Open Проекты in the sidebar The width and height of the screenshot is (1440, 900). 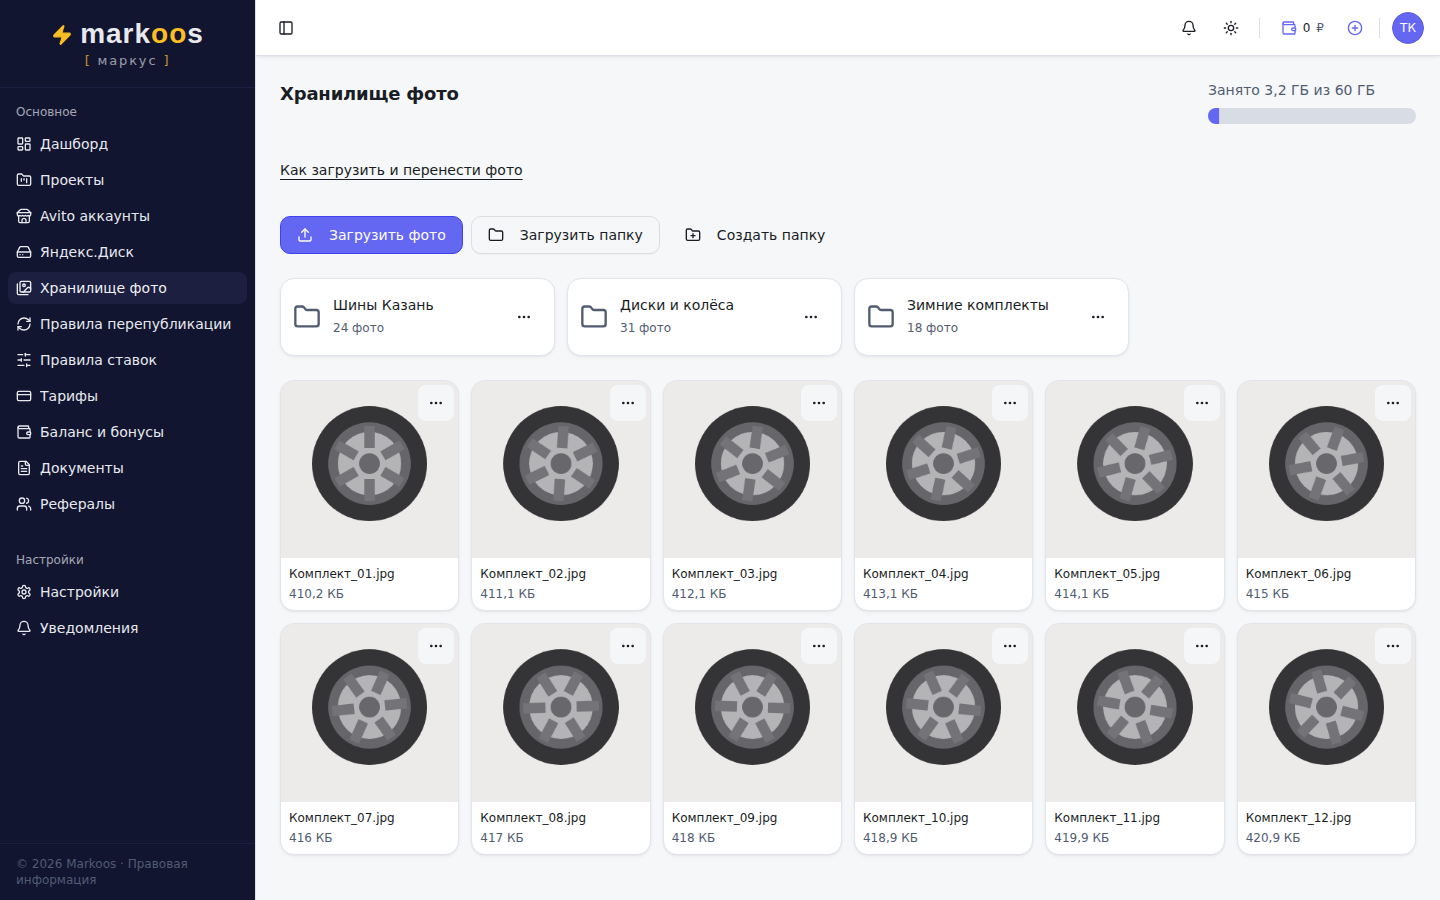click(127, 180)
